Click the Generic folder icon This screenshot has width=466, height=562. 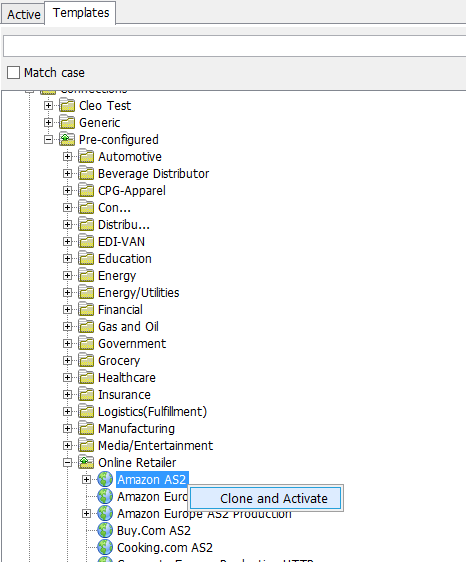(x=67, y=123)
